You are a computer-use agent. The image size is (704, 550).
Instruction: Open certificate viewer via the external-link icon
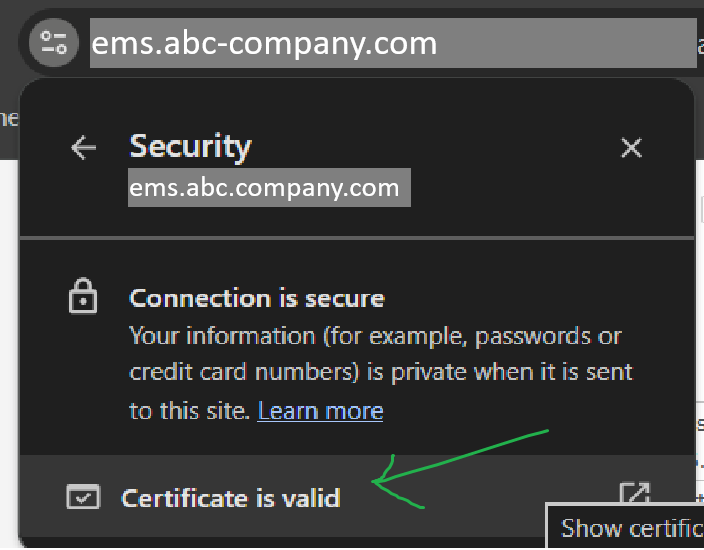[635, 494]
